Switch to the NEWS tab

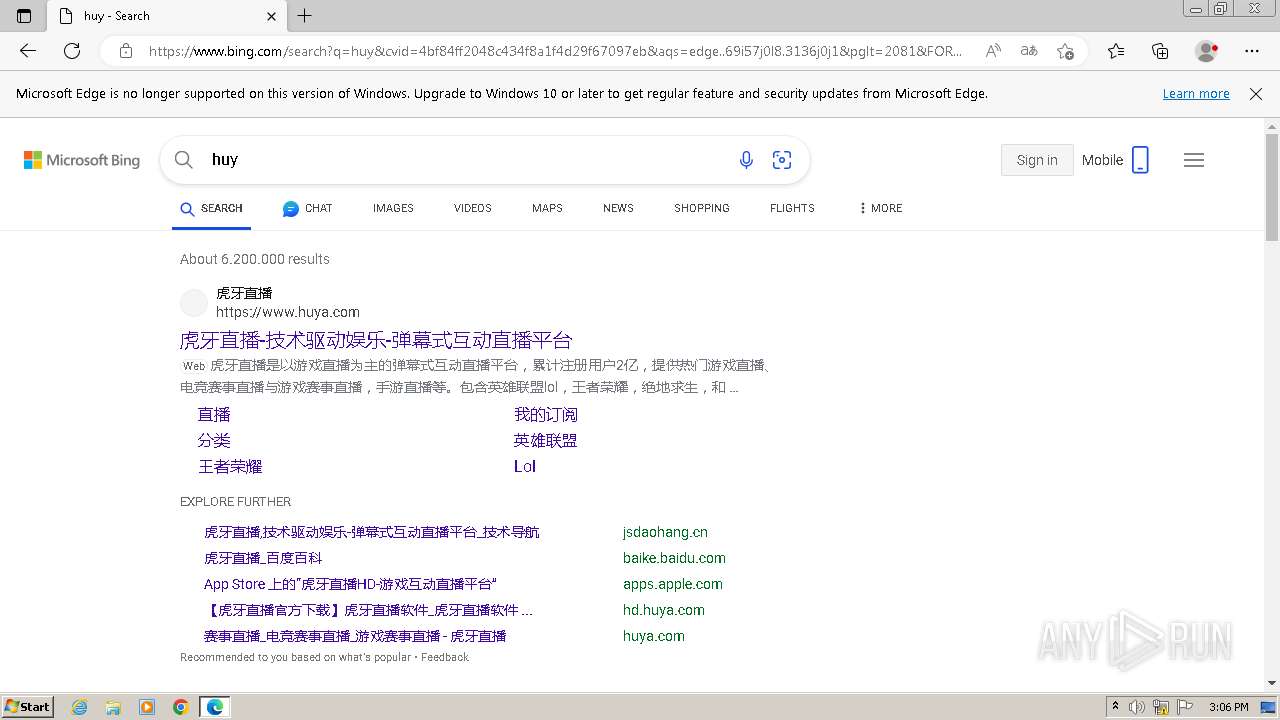click(618, 208)
